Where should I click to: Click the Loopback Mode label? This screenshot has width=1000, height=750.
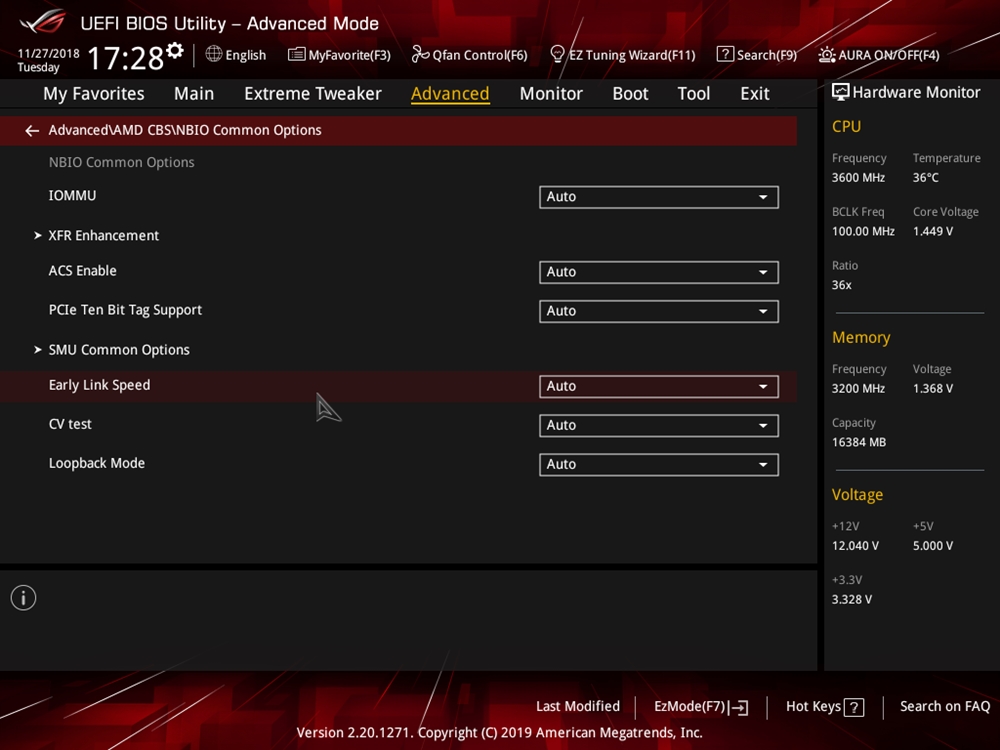(x=97, y=464)
